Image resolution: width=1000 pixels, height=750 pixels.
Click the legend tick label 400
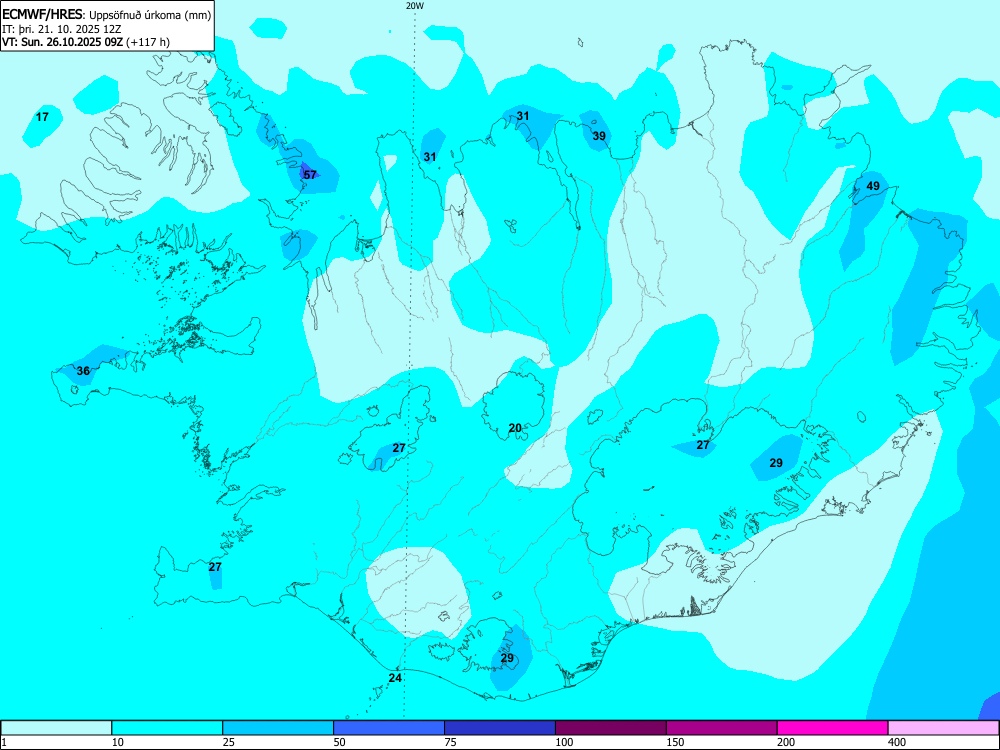(x=897, y=742)
